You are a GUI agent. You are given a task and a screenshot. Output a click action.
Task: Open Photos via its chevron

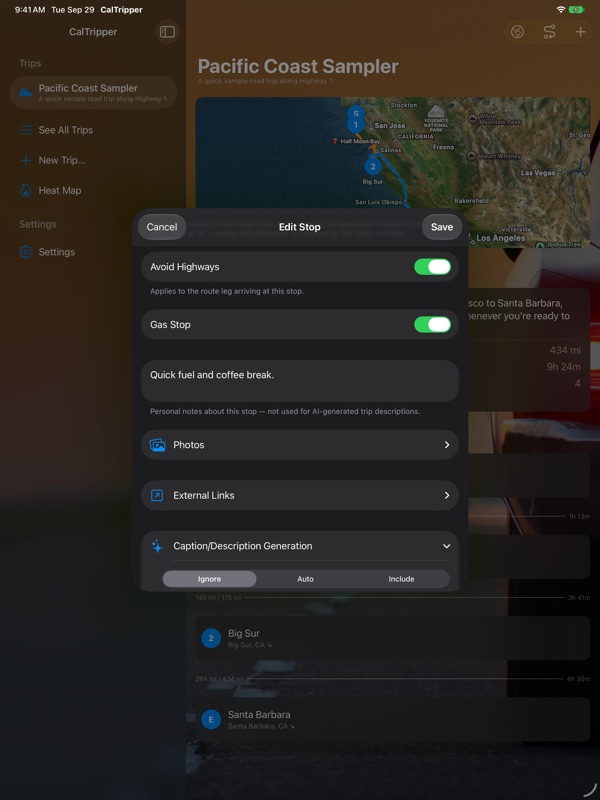point(447,445)
